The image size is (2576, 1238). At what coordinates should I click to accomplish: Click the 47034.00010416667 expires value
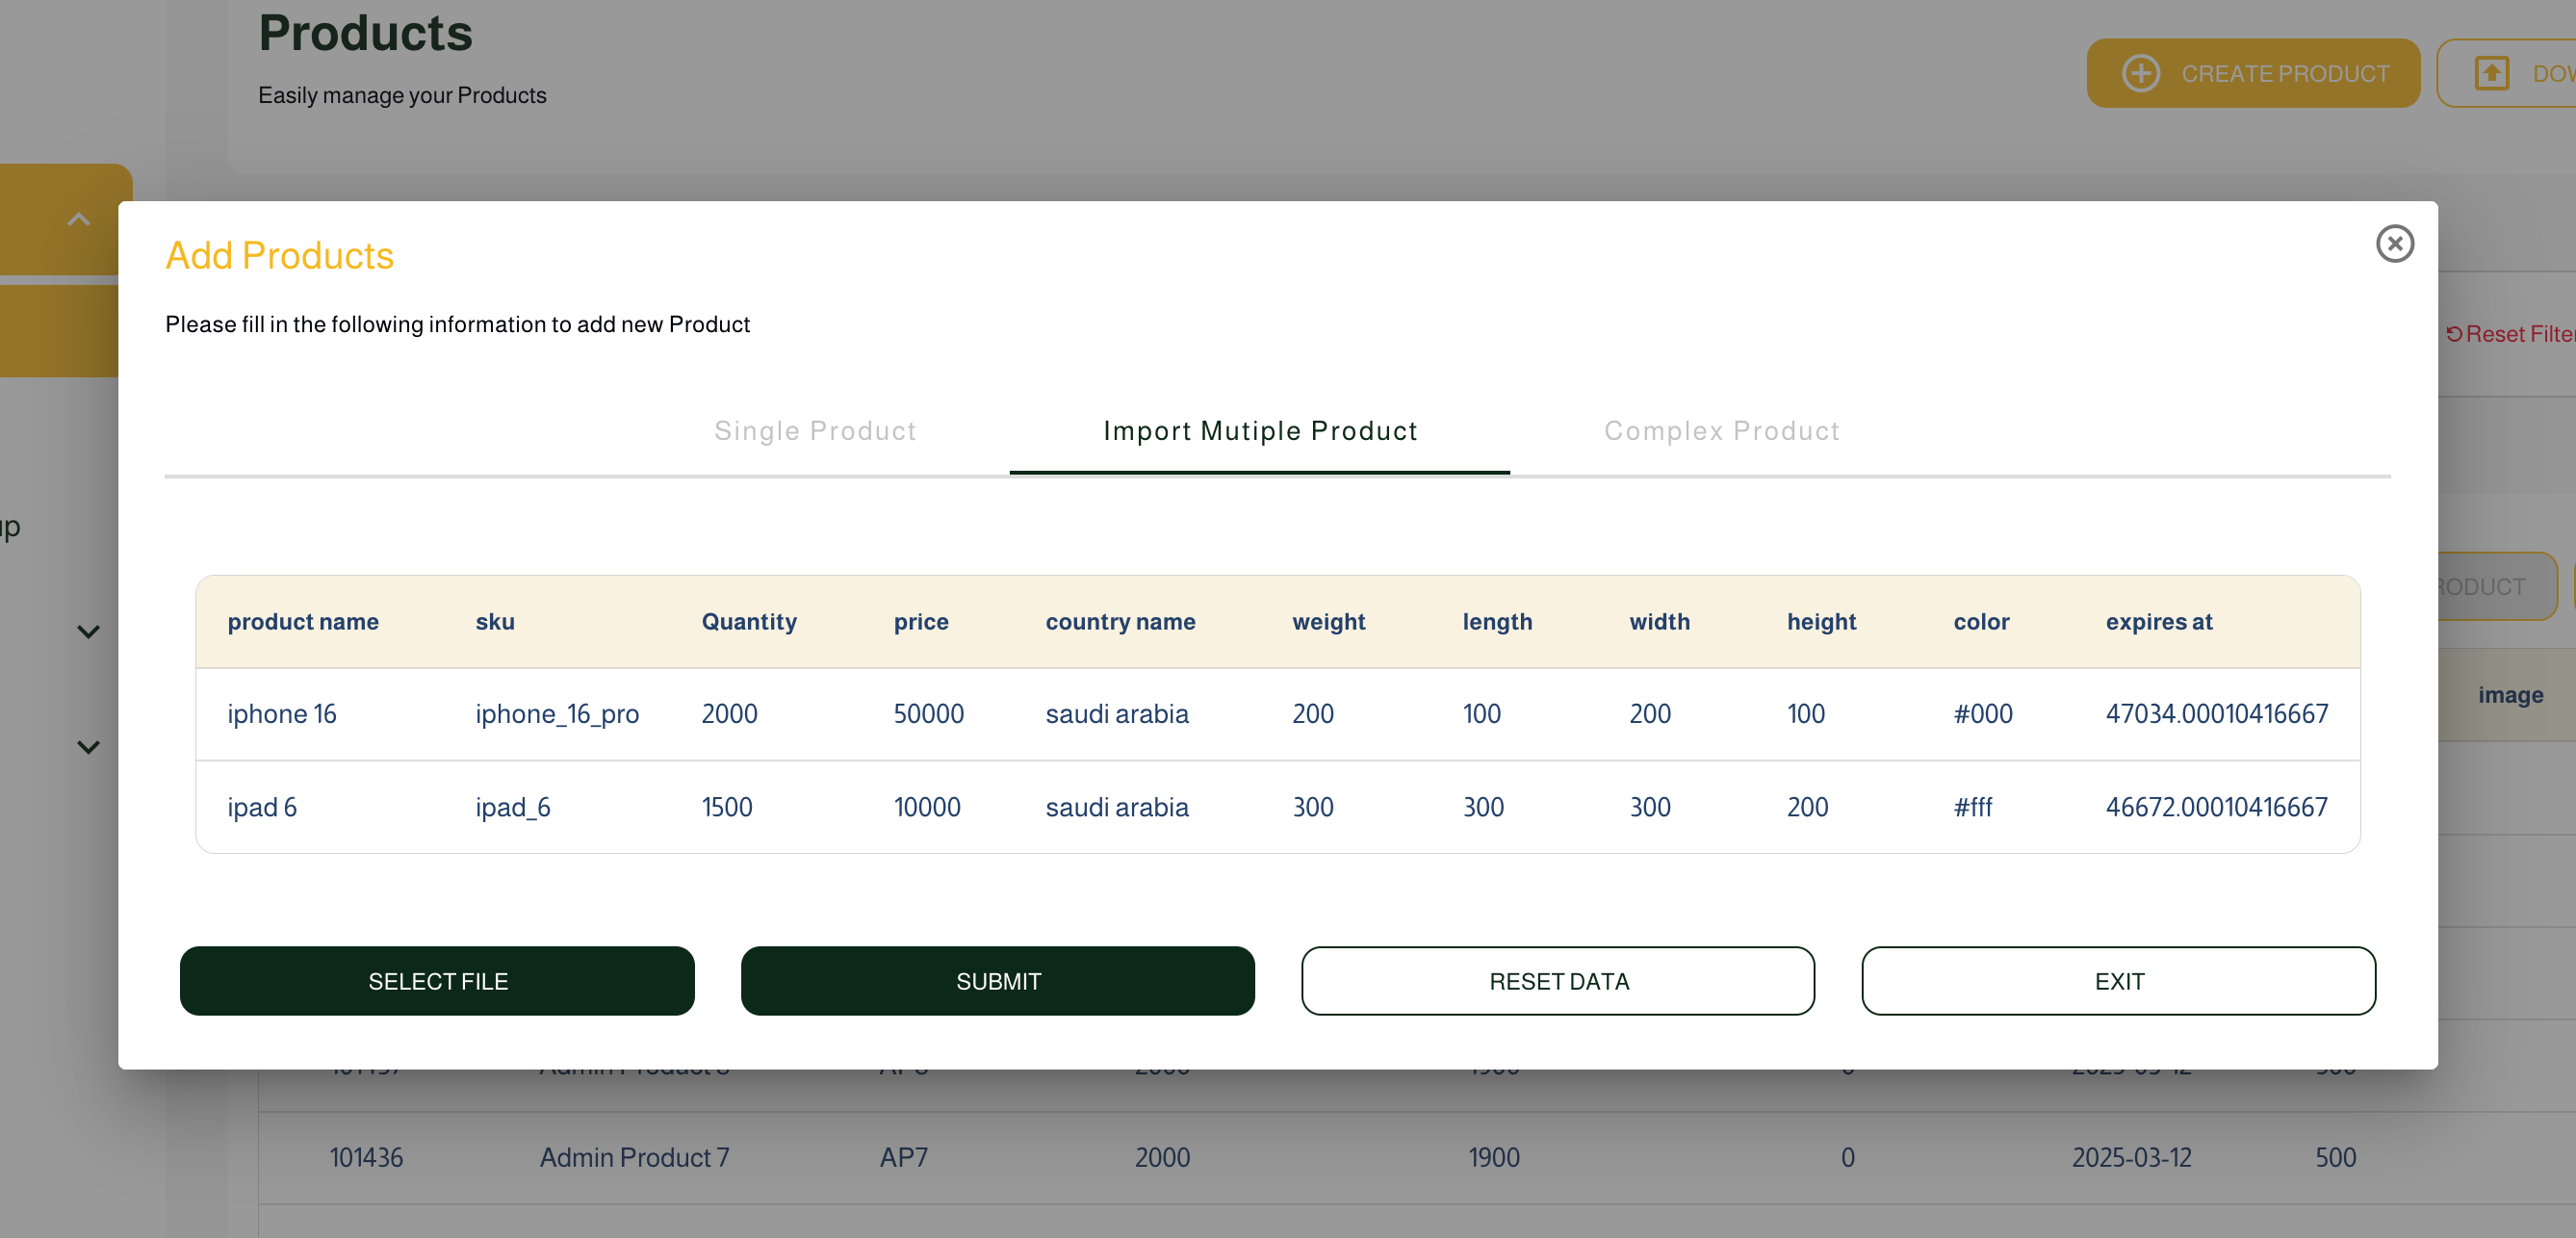[x=2217, y=714]
